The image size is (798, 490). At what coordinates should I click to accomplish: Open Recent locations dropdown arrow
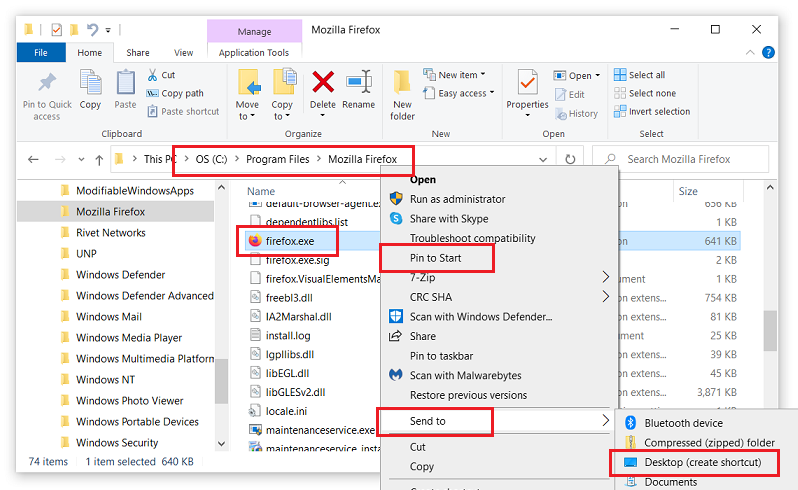(x=81, y=160)
